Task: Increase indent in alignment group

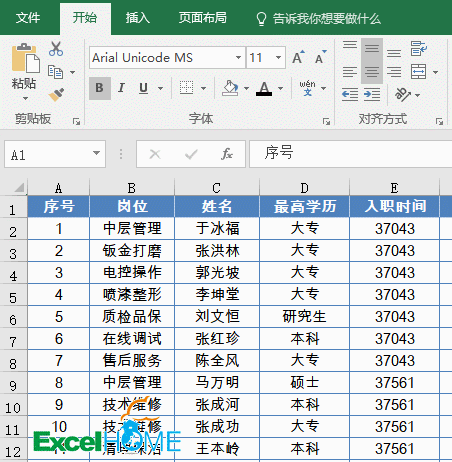Action: click(x=372, y=95)
